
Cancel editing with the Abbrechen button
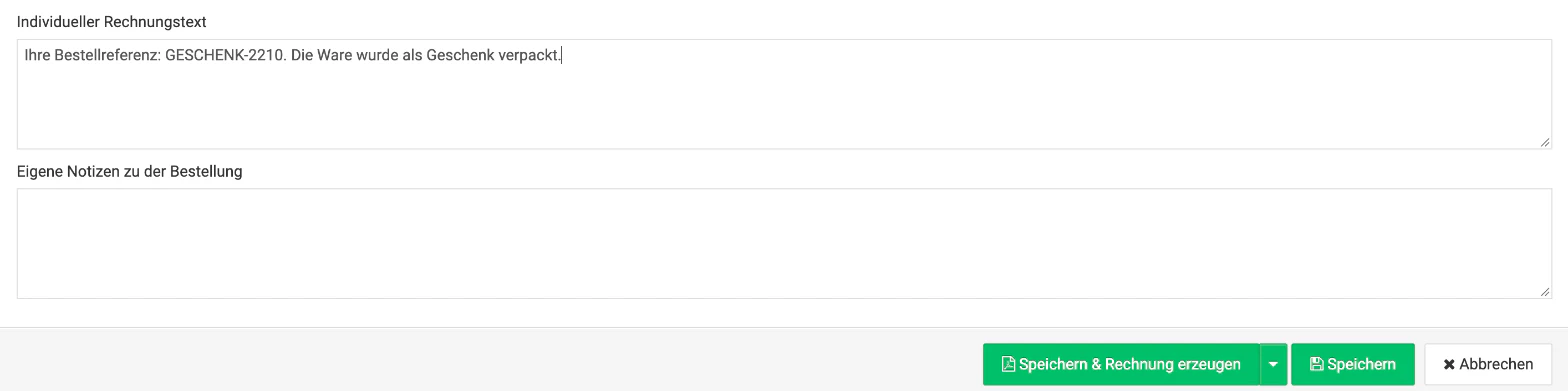1488,364
